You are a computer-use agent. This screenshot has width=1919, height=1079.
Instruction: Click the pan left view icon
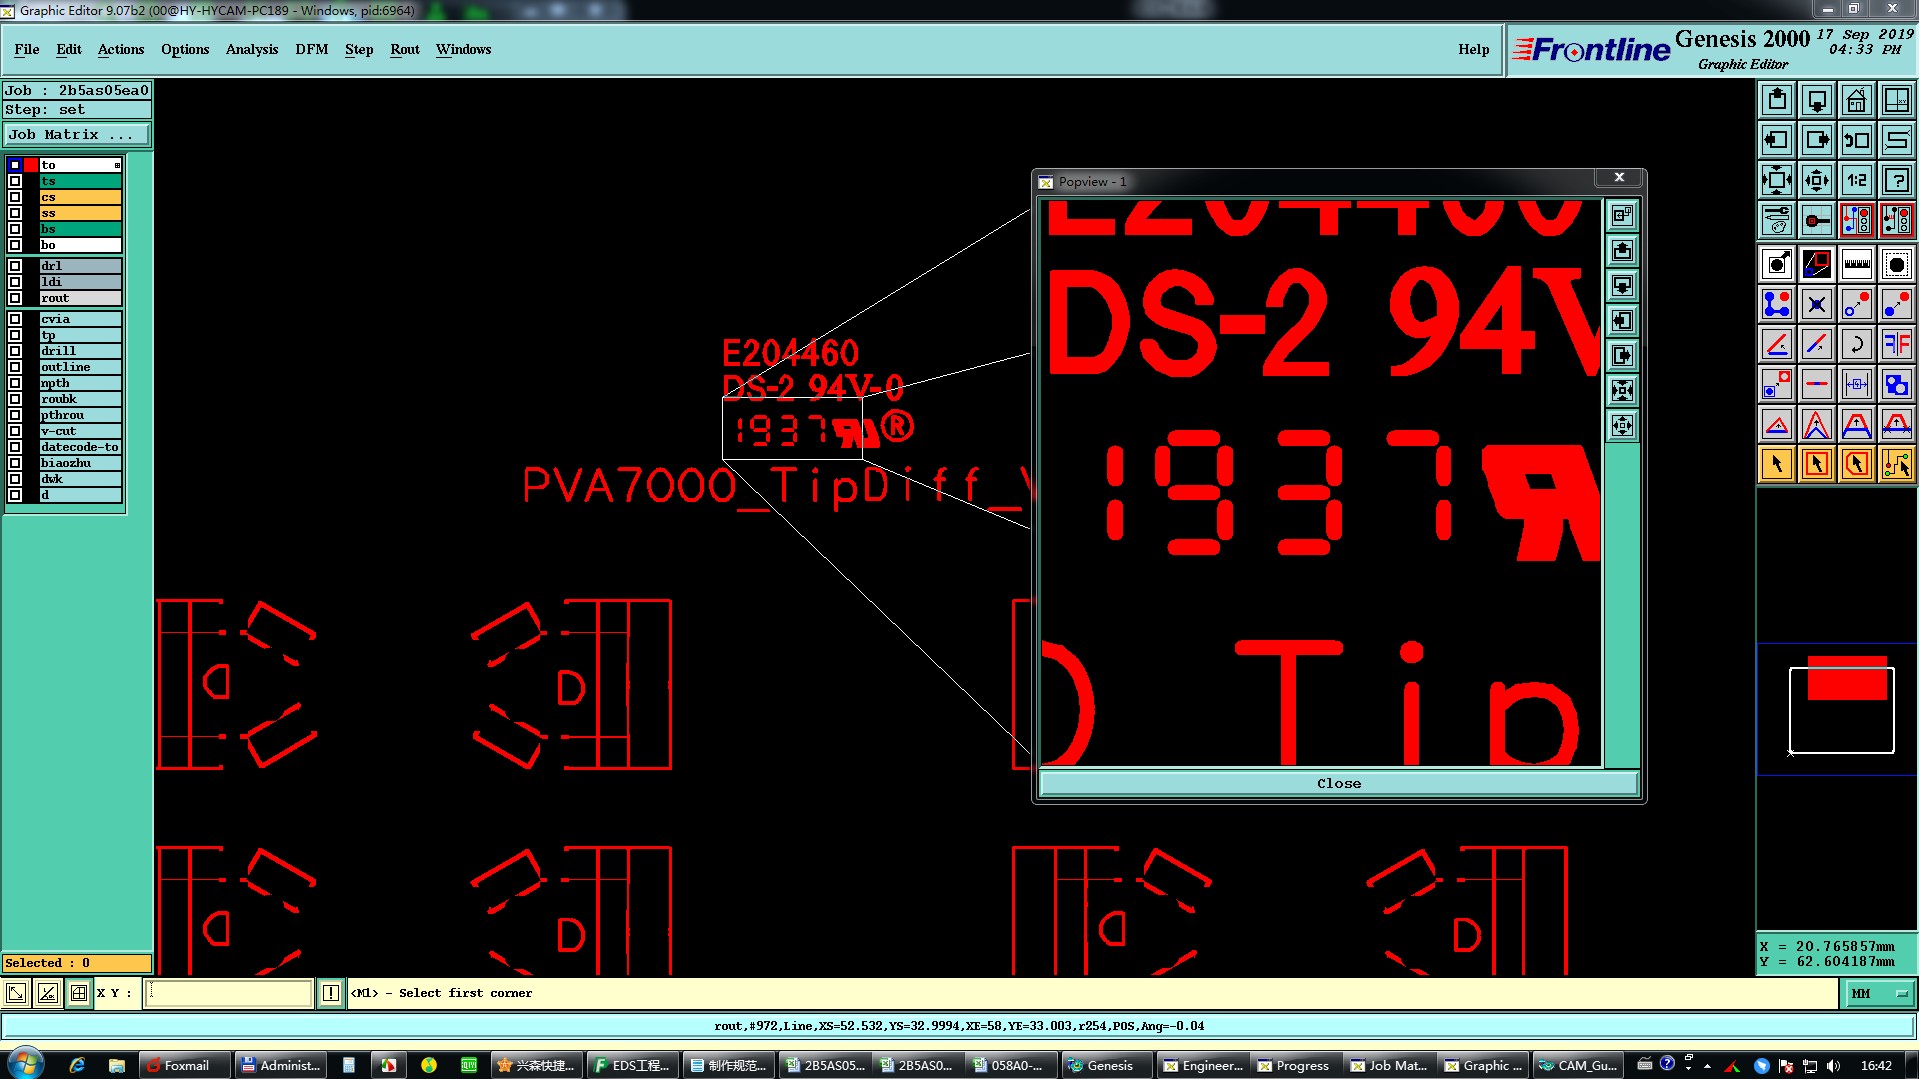tap(1777, 140)
